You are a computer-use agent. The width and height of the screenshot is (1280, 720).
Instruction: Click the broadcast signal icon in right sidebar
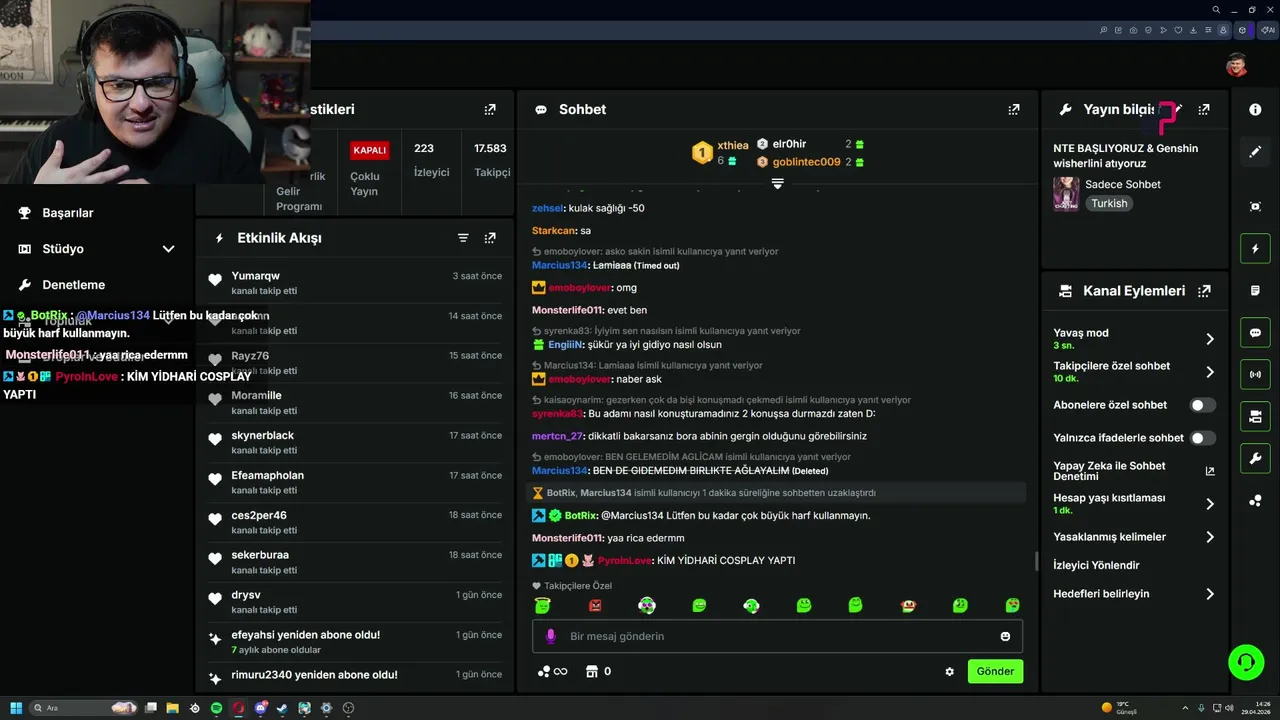(1255, 375)
